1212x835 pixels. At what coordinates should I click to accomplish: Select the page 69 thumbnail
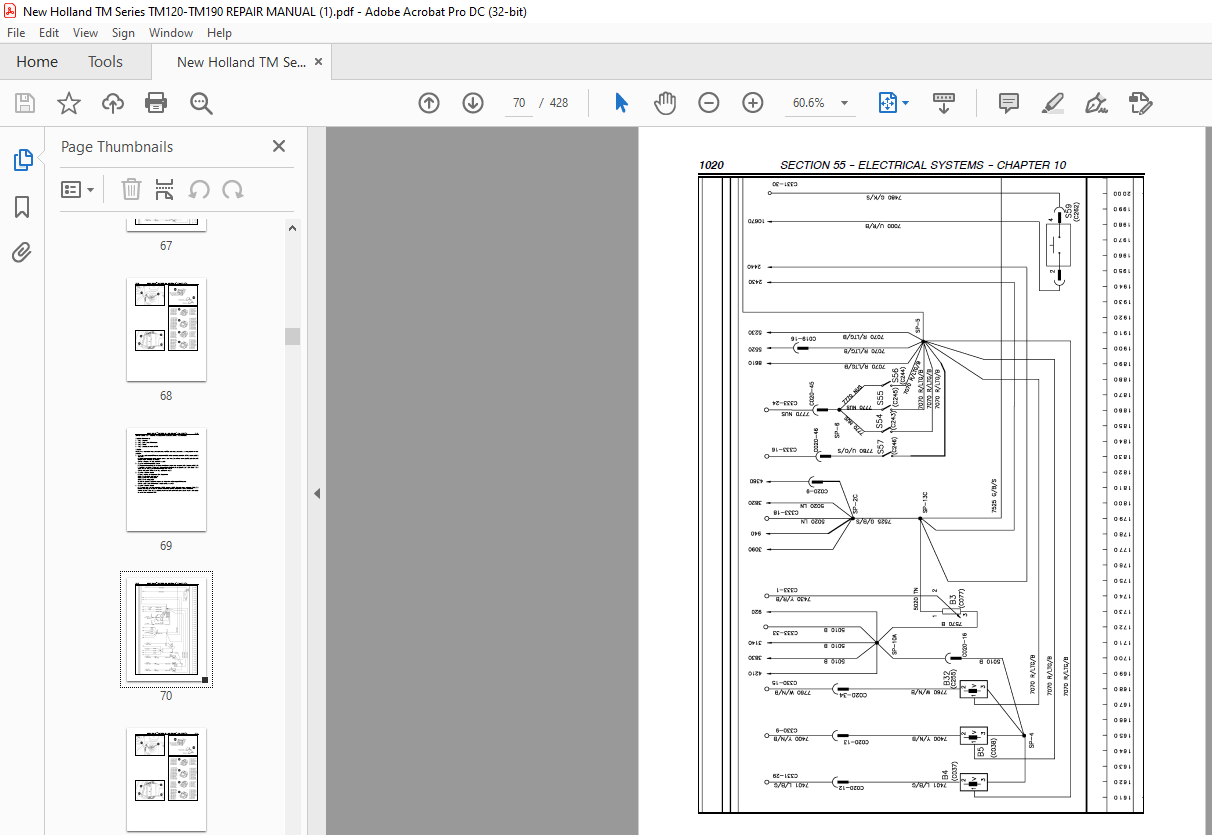tap(166, 480)
